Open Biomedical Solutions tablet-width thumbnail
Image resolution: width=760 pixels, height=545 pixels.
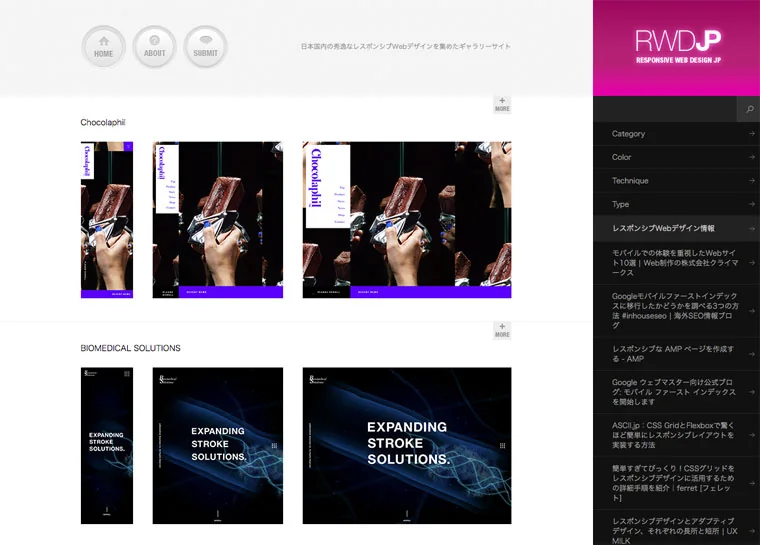[x=218, y=446]
